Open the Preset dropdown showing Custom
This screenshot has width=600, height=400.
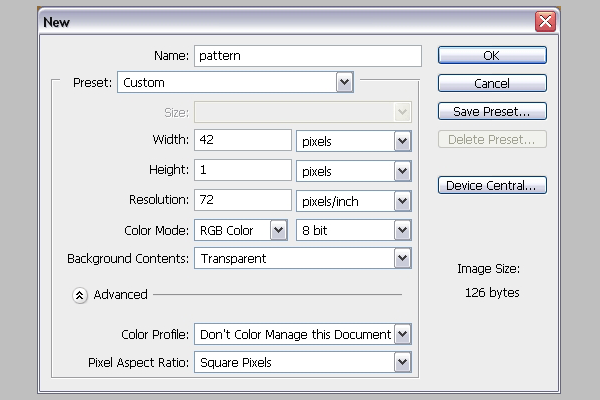pos(235,82)
